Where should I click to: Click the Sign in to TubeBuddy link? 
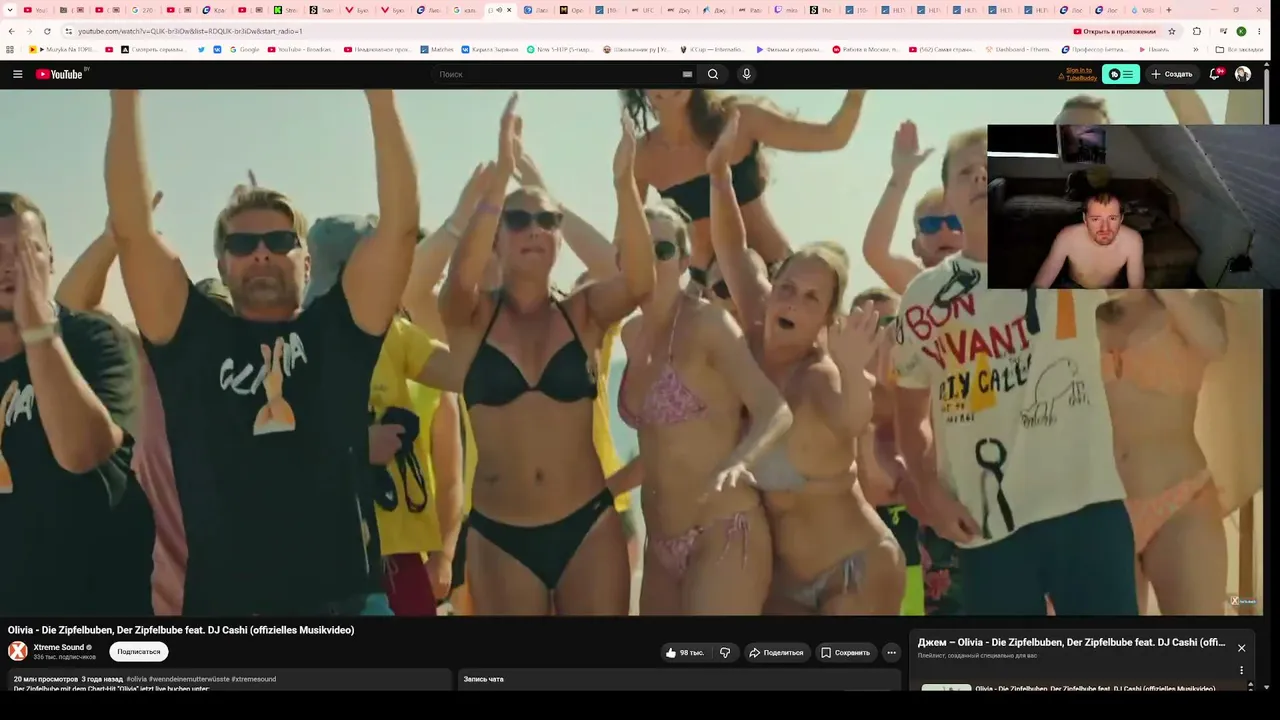[x=1081, y=74]
